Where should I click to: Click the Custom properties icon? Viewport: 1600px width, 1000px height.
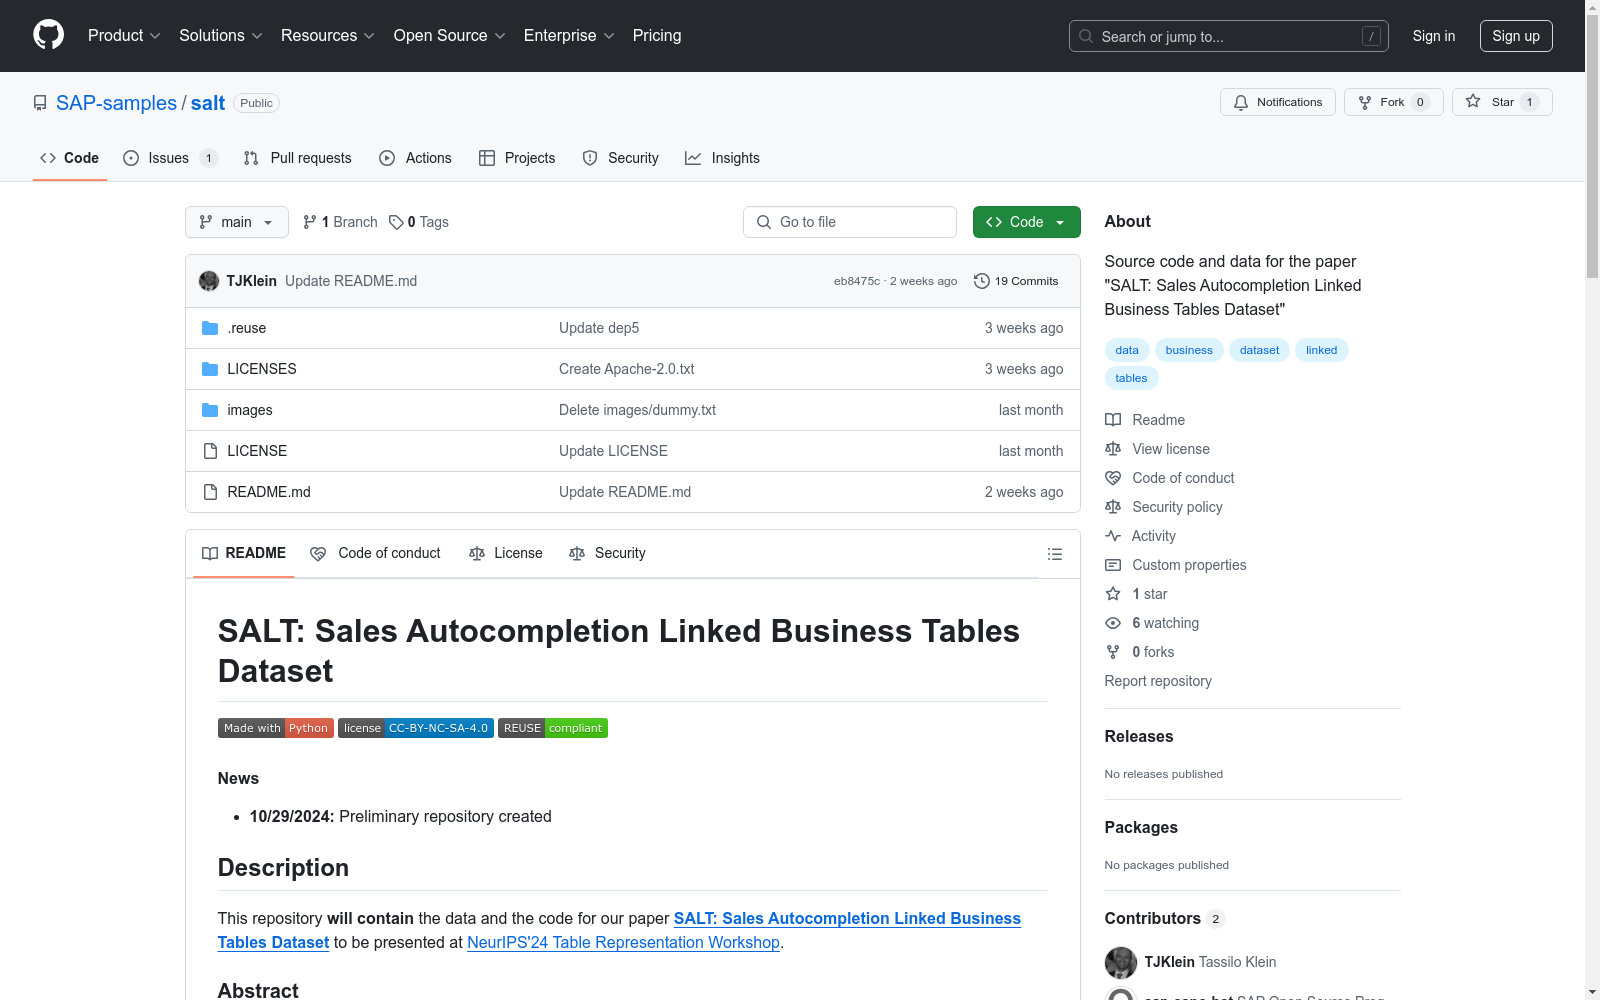[1113, 565]
